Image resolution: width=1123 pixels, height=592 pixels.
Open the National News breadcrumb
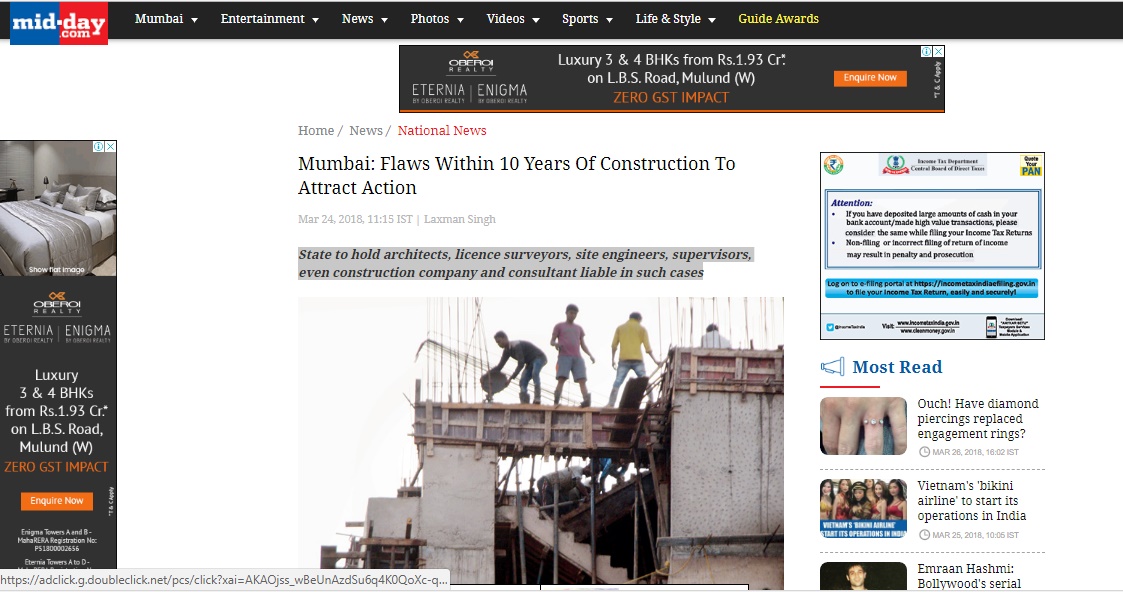(x=442, y=130)
